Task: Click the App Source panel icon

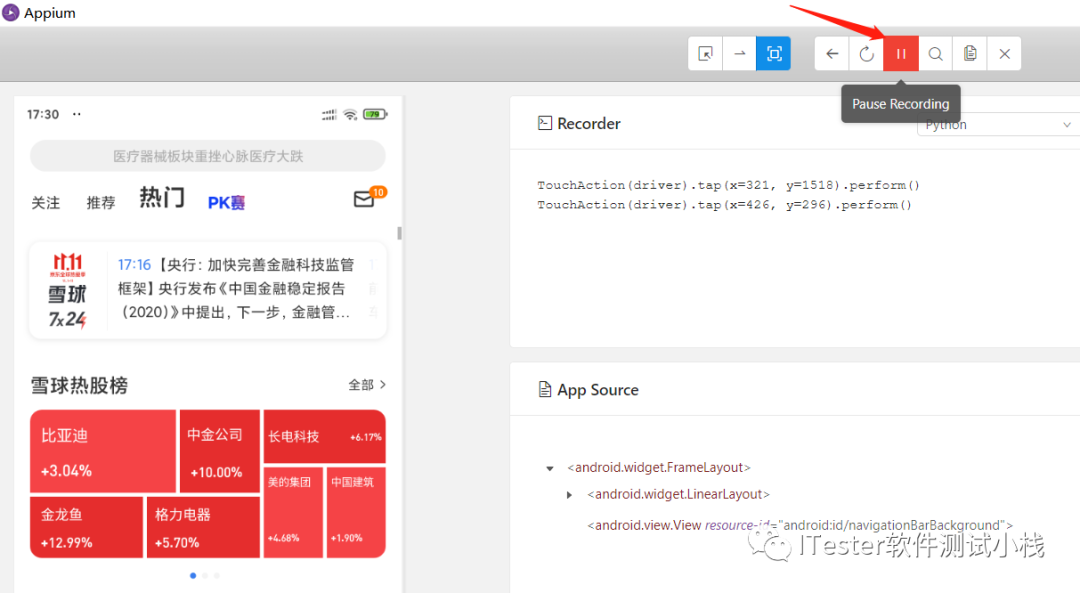Action: (545, 390)
